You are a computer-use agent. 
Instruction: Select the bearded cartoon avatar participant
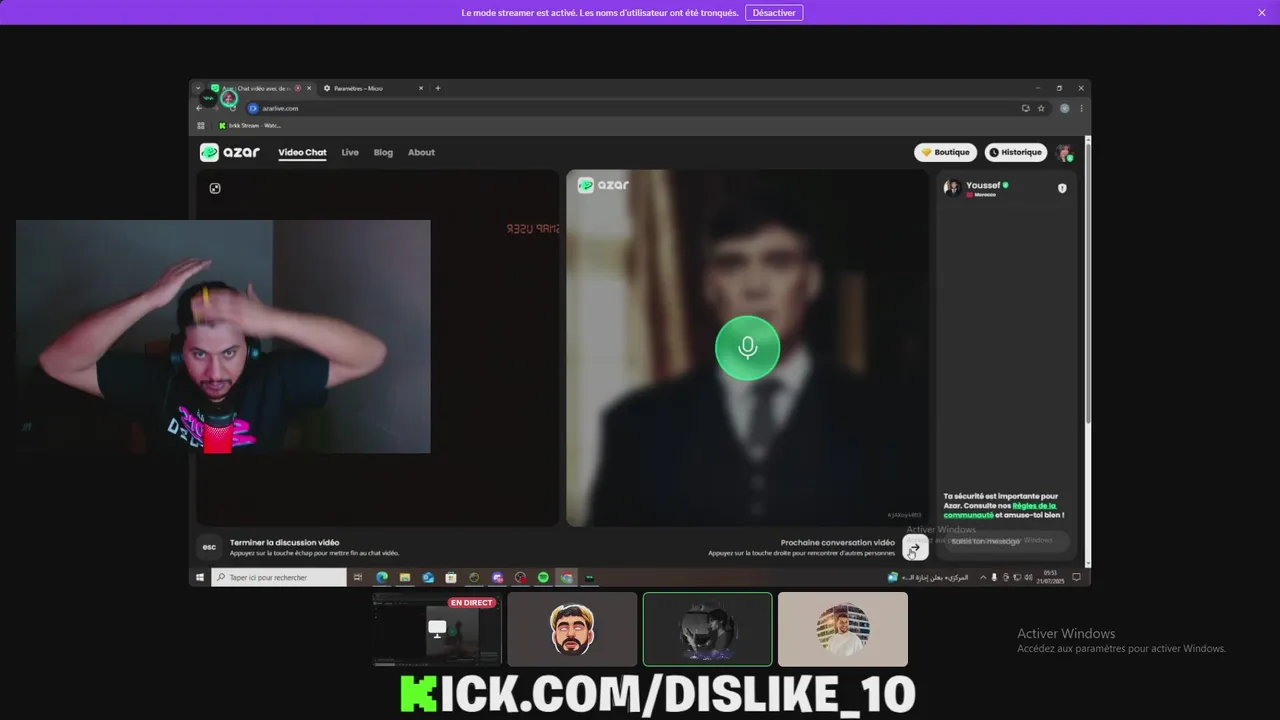(x=572, y=629)
